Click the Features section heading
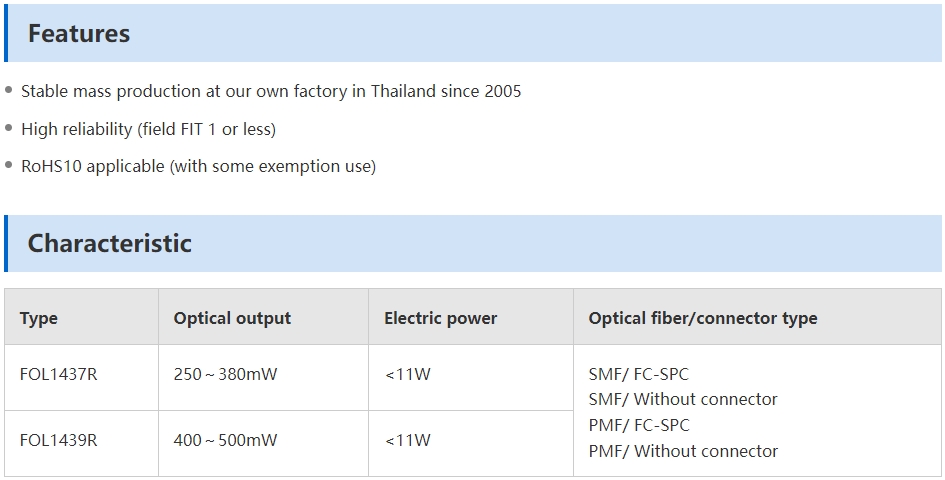The height and width of the screenshot is (480, 945). (x=79, y=33)
